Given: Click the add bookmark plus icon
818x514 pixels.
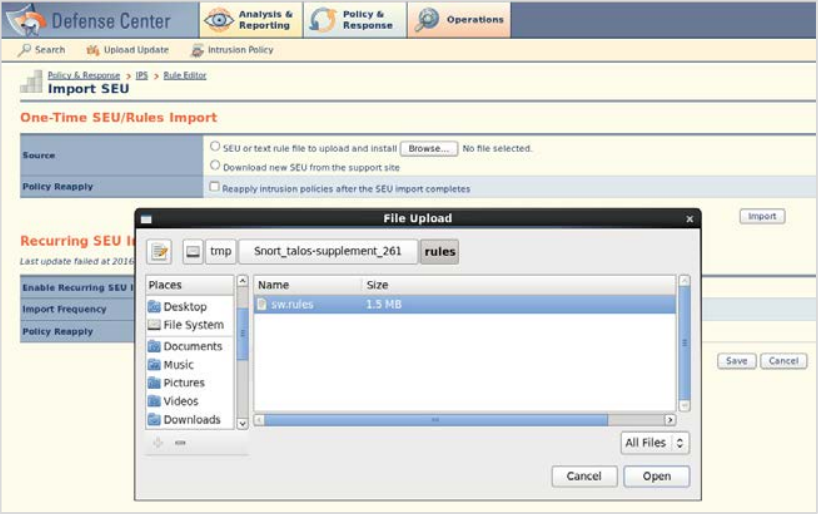Looking at the screenshot, I should [158, 443].
